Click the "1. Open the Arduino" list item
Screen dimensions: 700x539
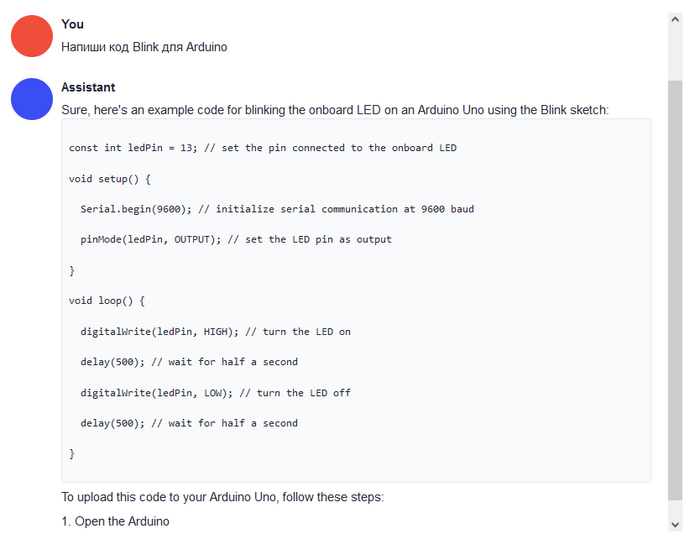(x=115, y=521)
